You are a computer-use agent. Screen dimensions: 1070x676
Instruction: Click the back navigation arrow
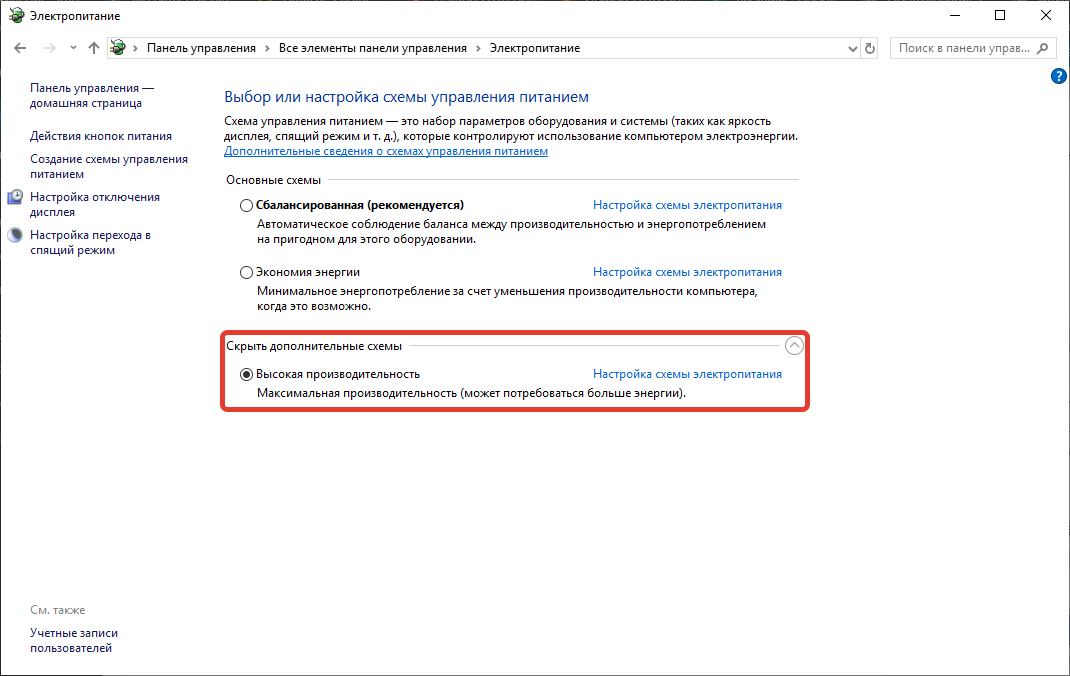click(20, 48)
